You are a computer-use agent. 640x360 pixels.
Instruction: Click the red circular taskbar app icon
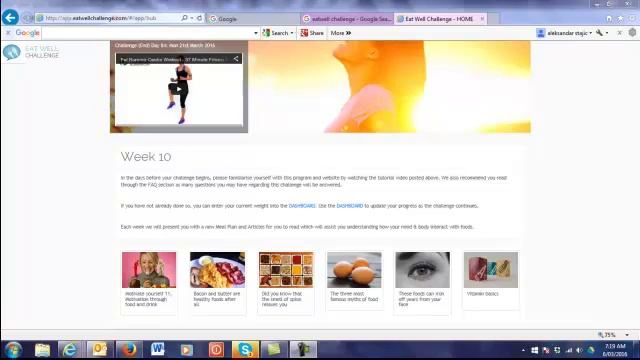[216, 350]
